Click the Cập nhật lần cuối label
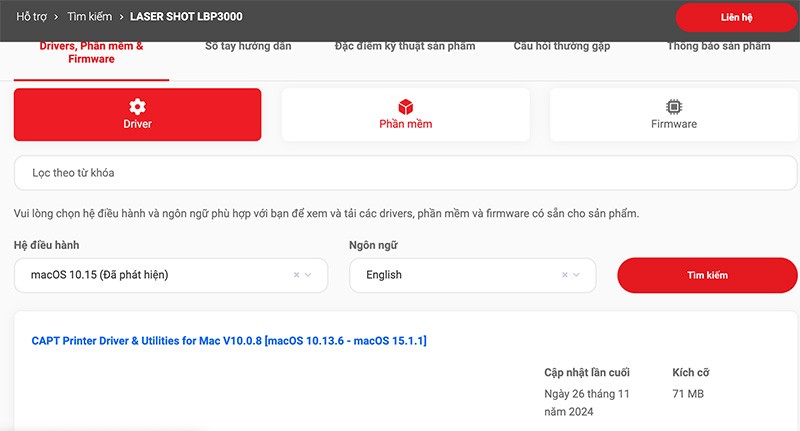Image resolution: width=800 pixels, height=431 pixels. (587, 372)
